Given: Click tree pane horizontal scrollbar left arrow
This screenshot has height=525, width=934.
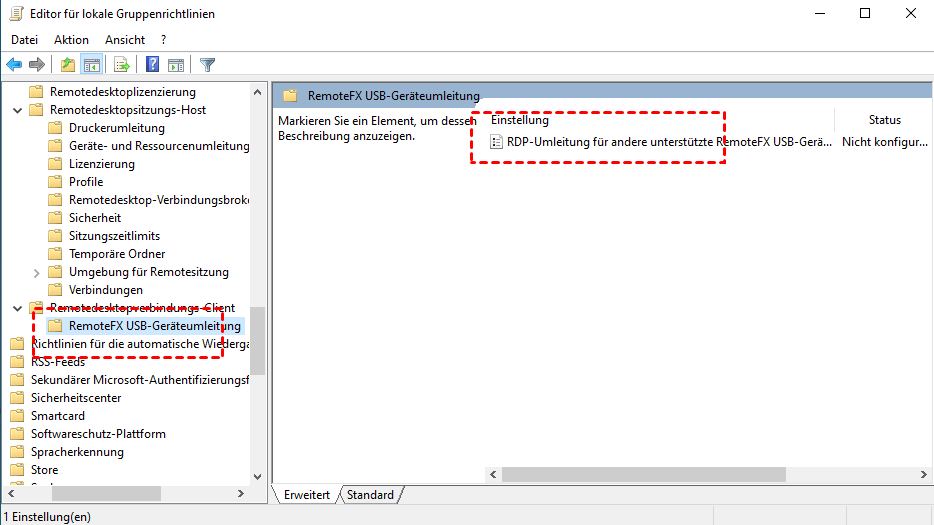Looking at the screenshot, I should (11, 493).
